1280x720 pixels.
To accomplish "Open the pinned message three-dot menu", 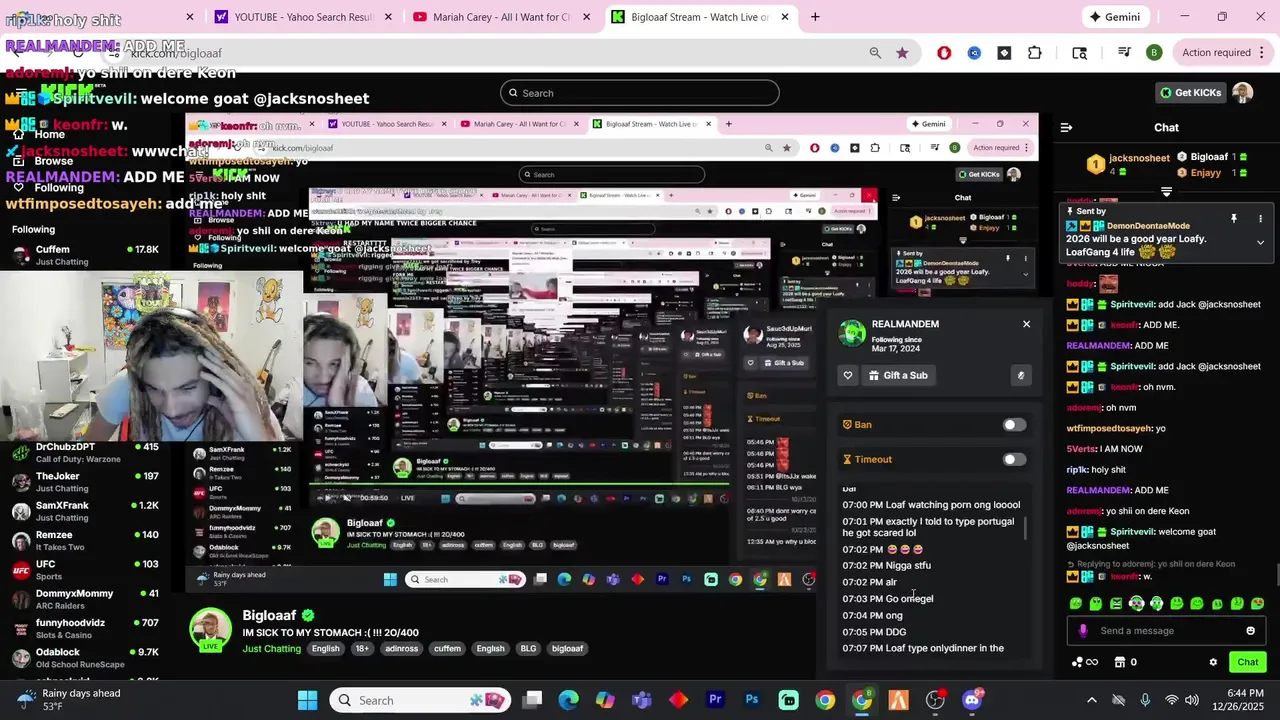I will (x=1260, y=218).
